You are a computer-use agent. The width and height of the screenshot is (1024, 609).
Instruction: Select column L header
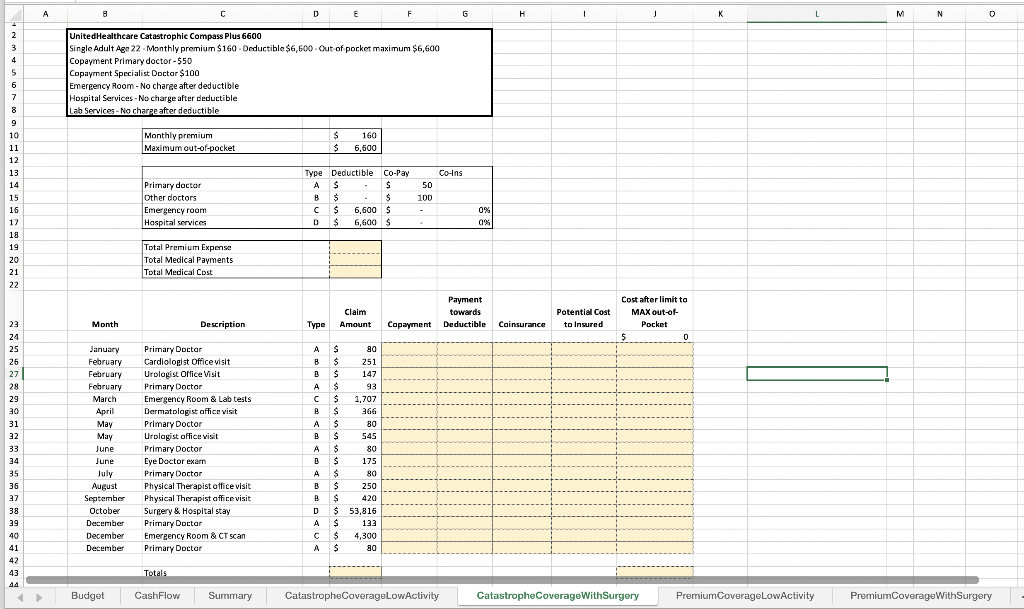tap(816, 14)
